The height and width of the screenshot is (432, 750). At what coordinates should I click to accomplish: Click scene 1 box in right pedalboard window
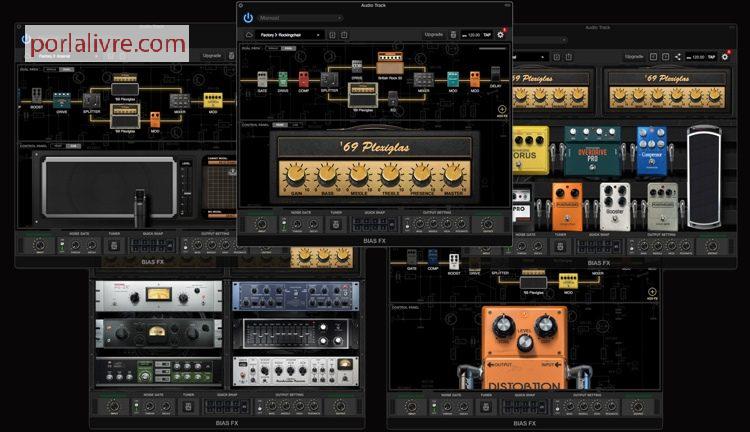coord(653,56)
